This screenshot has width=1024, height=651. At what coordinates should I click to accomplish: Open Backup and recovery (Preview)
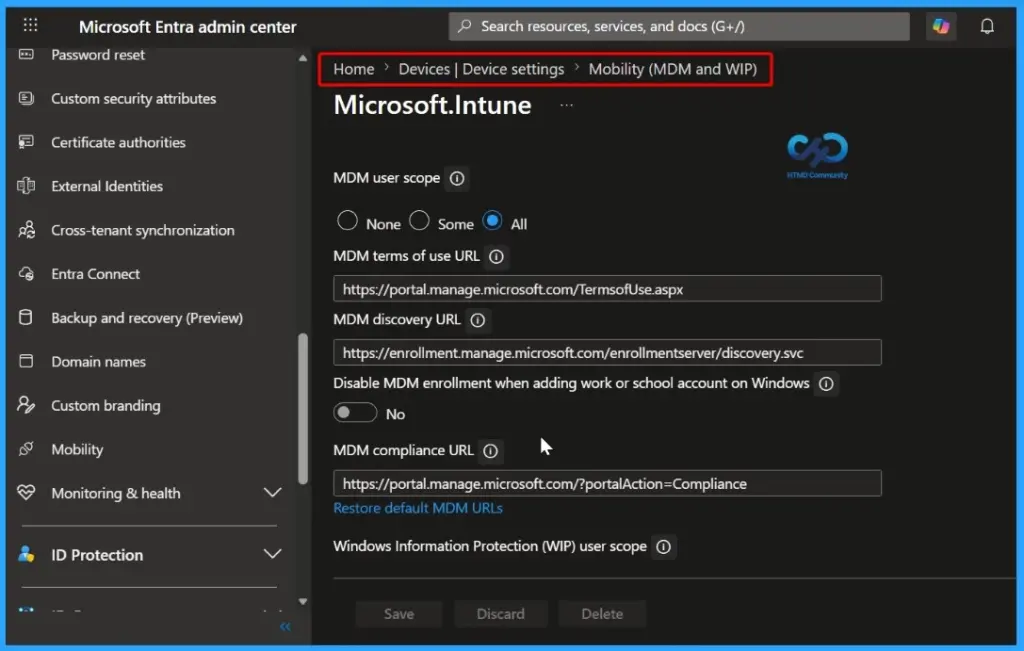pos(147,318)
